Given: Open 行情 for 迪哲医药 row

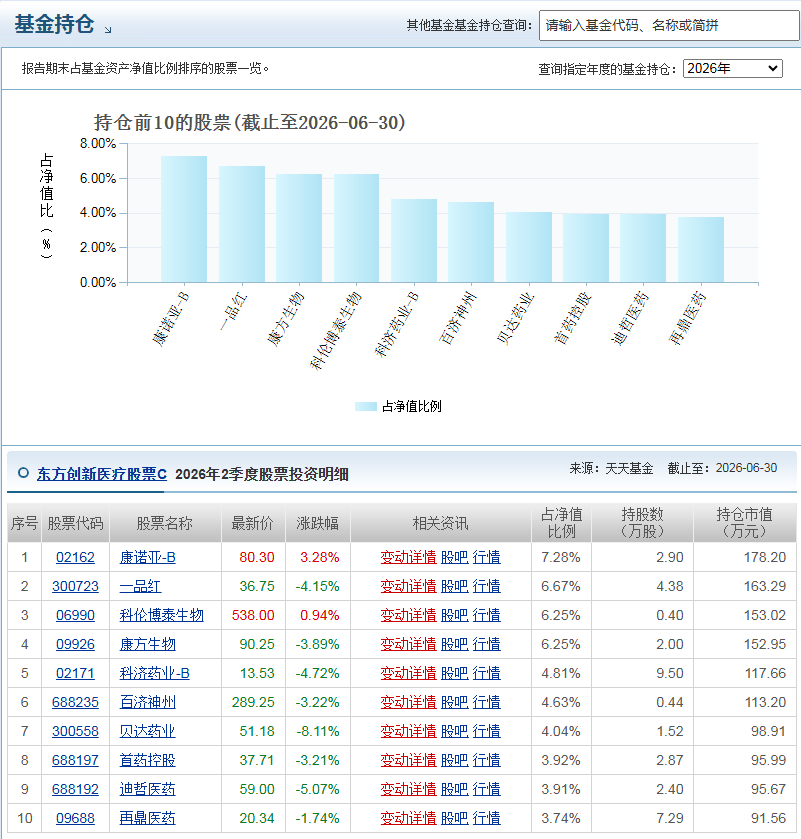Looking at the screenshot, I should point(486,789).
